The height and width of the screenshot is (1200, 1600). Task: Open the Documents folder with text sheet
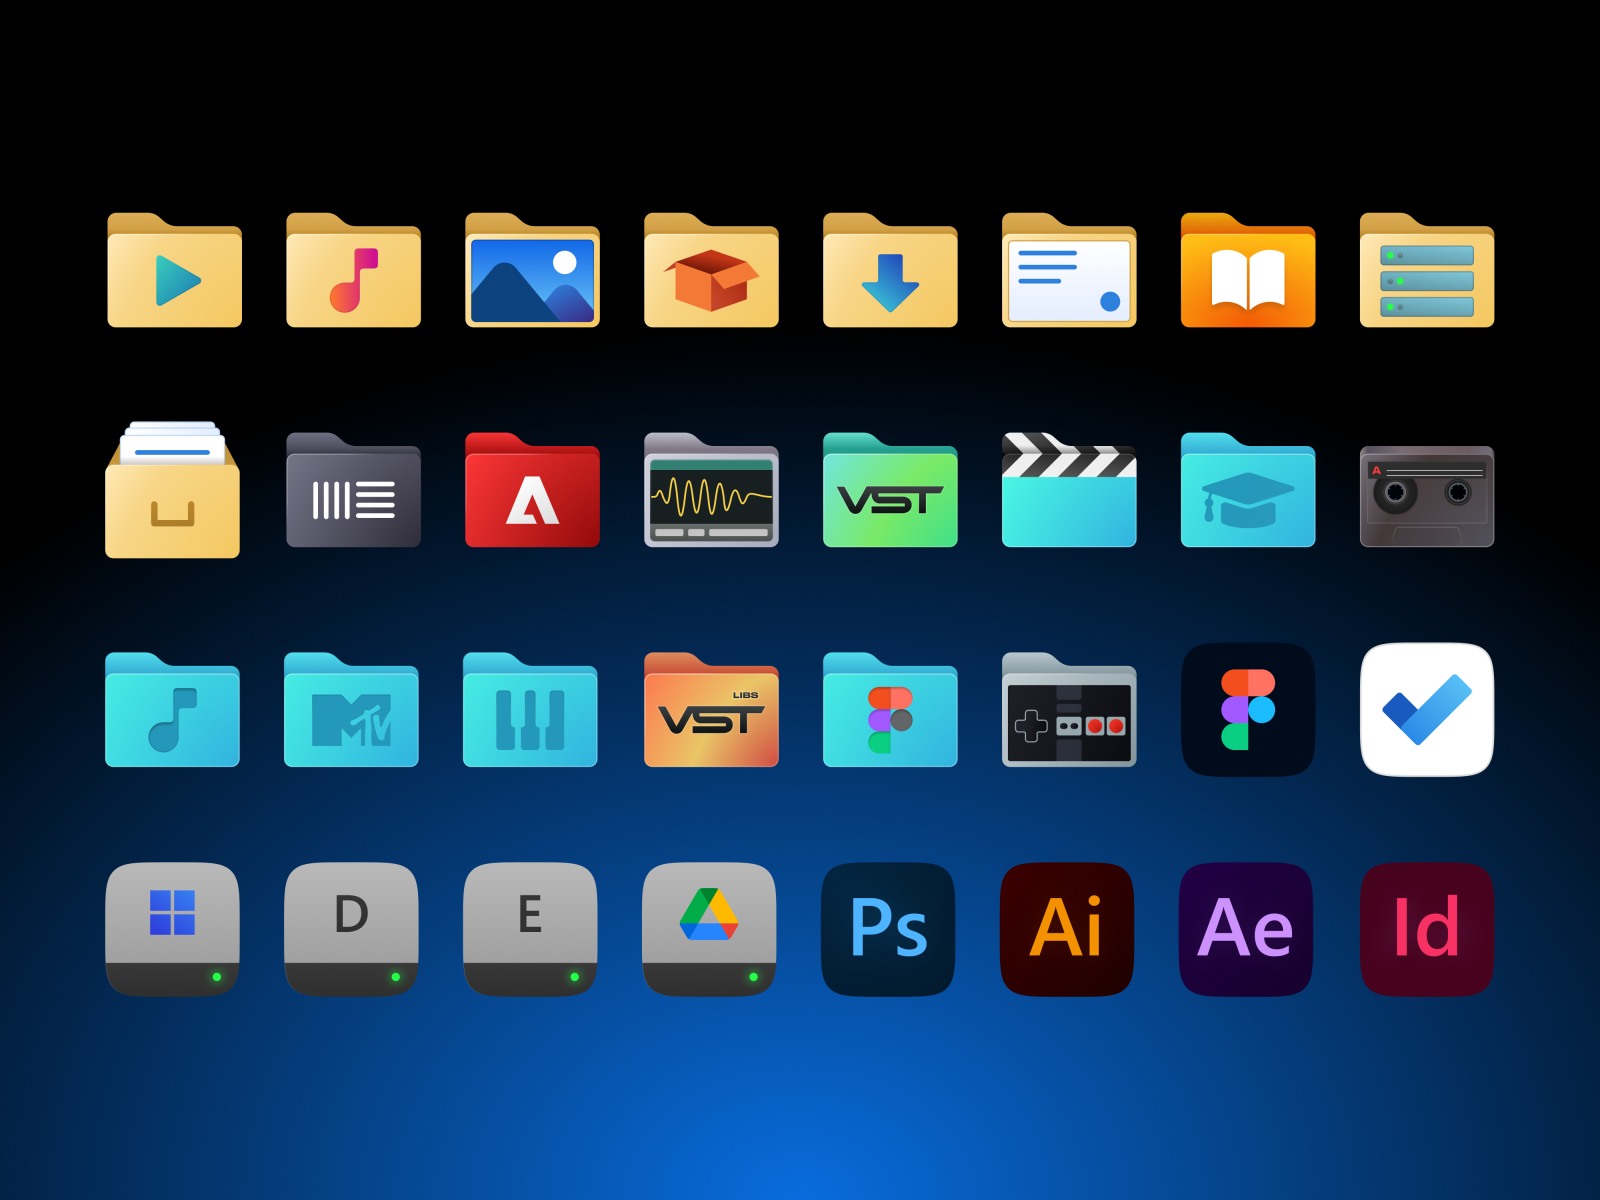1070,270
